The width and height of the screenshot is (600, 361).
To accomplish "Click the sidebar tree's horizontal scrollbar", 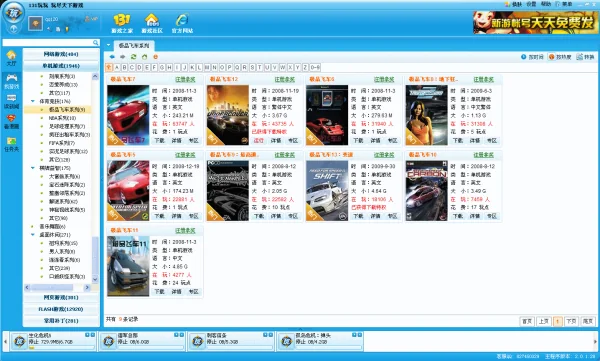I will coord(57,287).
